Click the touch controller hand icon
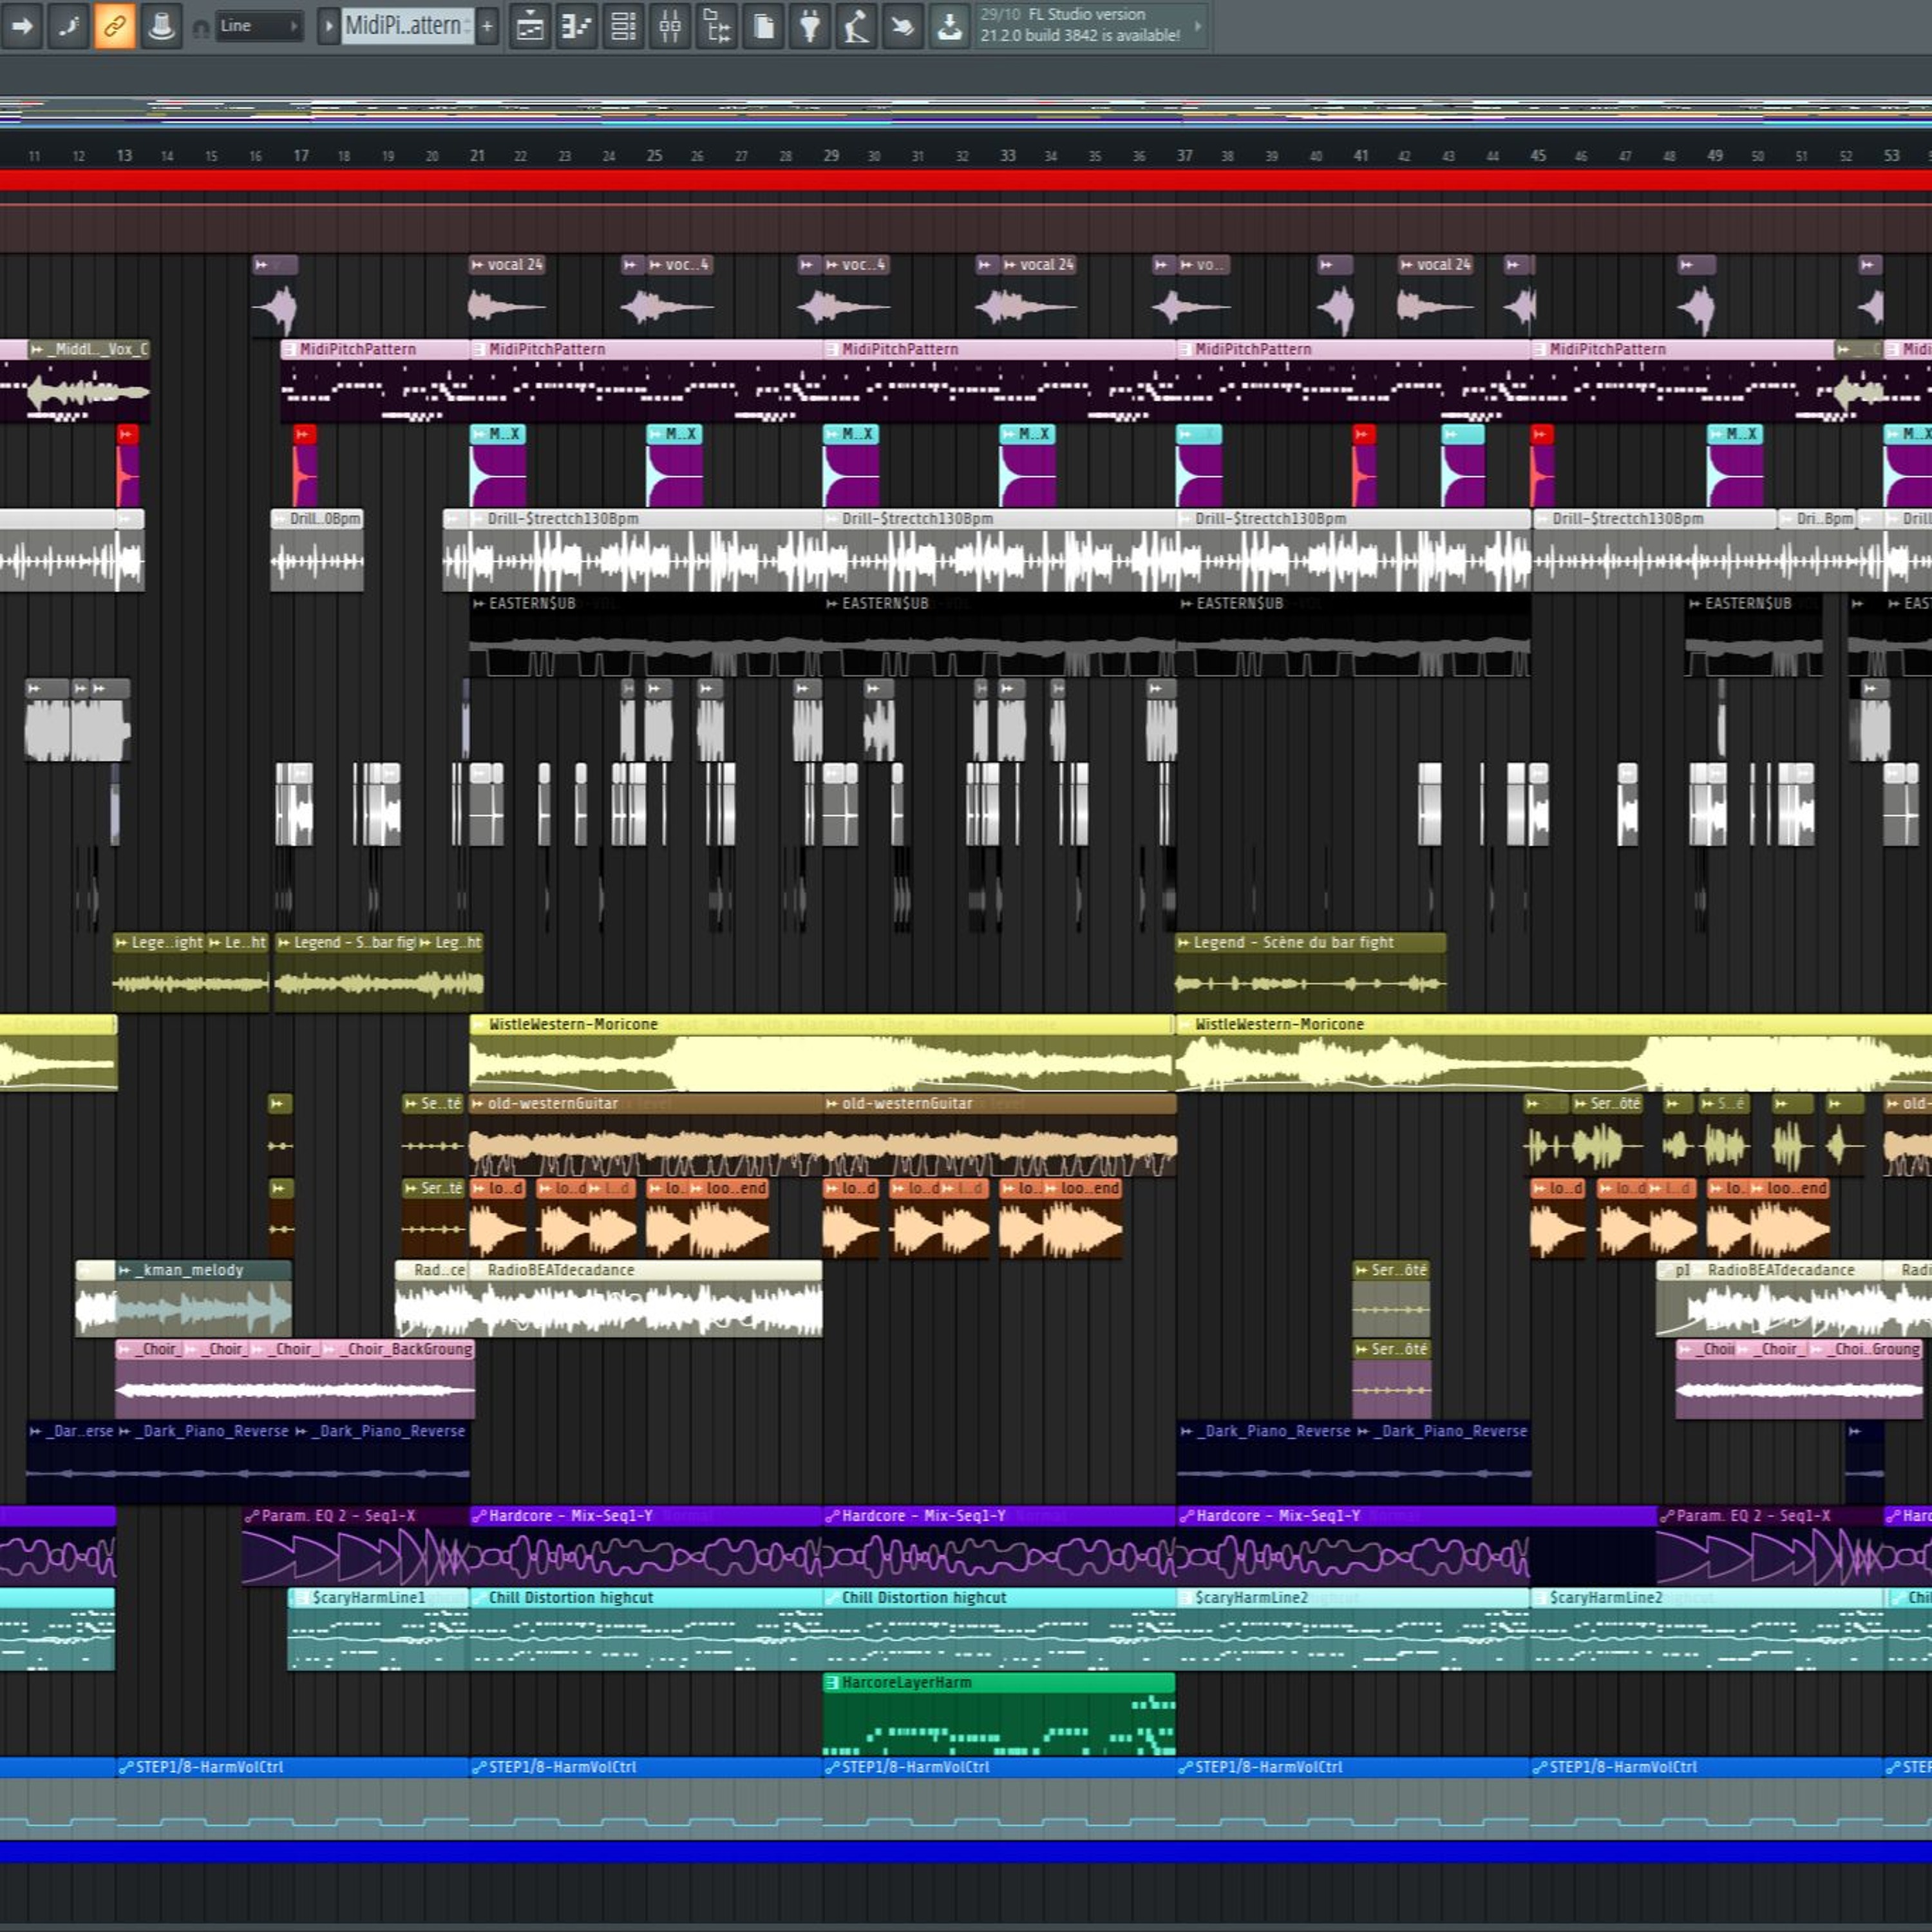This screenshot has height=1932, width=1932. click(x=902, y=26)
